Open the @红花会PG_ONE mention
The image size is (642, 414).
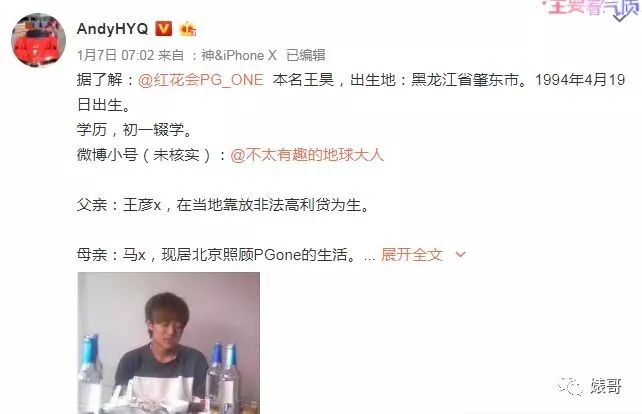201,79
